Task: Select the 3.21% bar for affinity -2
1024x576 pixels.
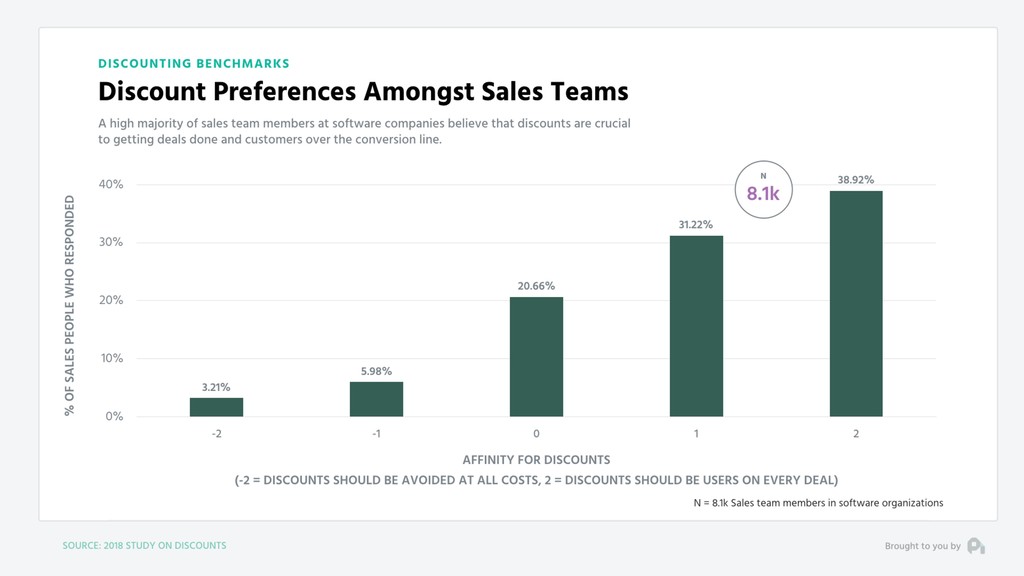Action: 216,407
